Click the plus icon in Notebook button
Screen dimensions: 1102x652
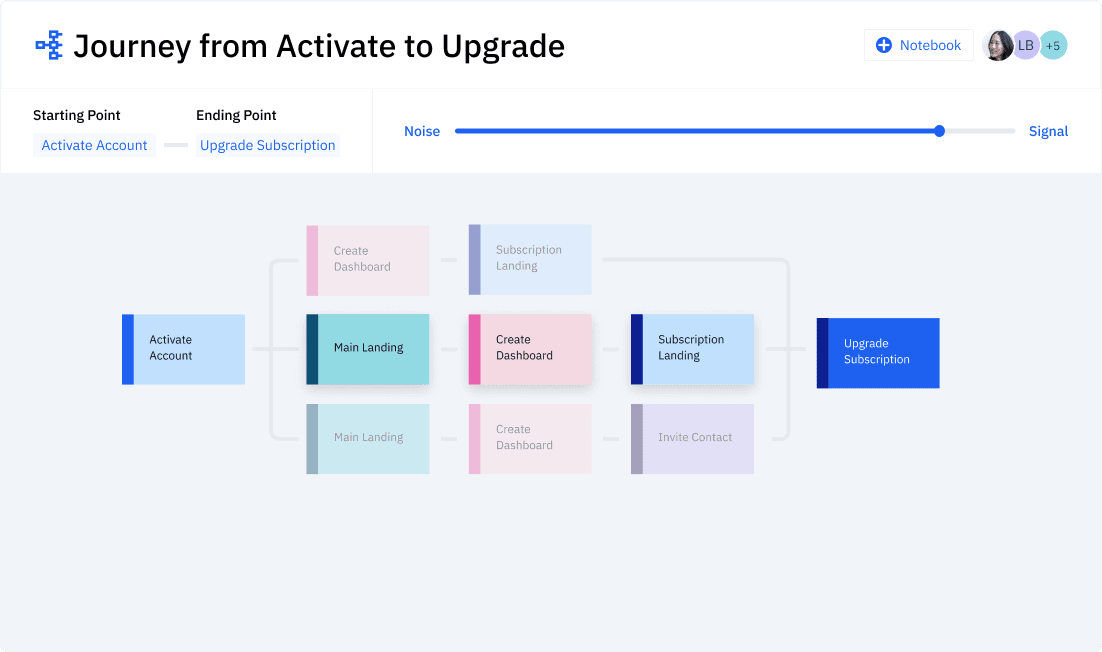pos(884,45)
